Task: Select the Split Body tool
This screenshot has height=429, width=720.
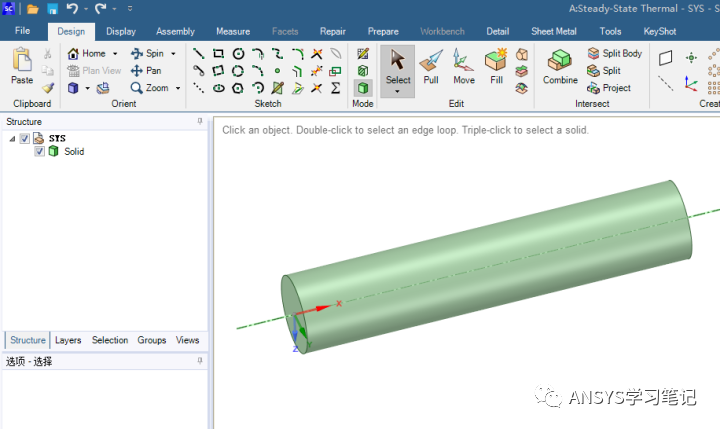Action: [614, 53]
